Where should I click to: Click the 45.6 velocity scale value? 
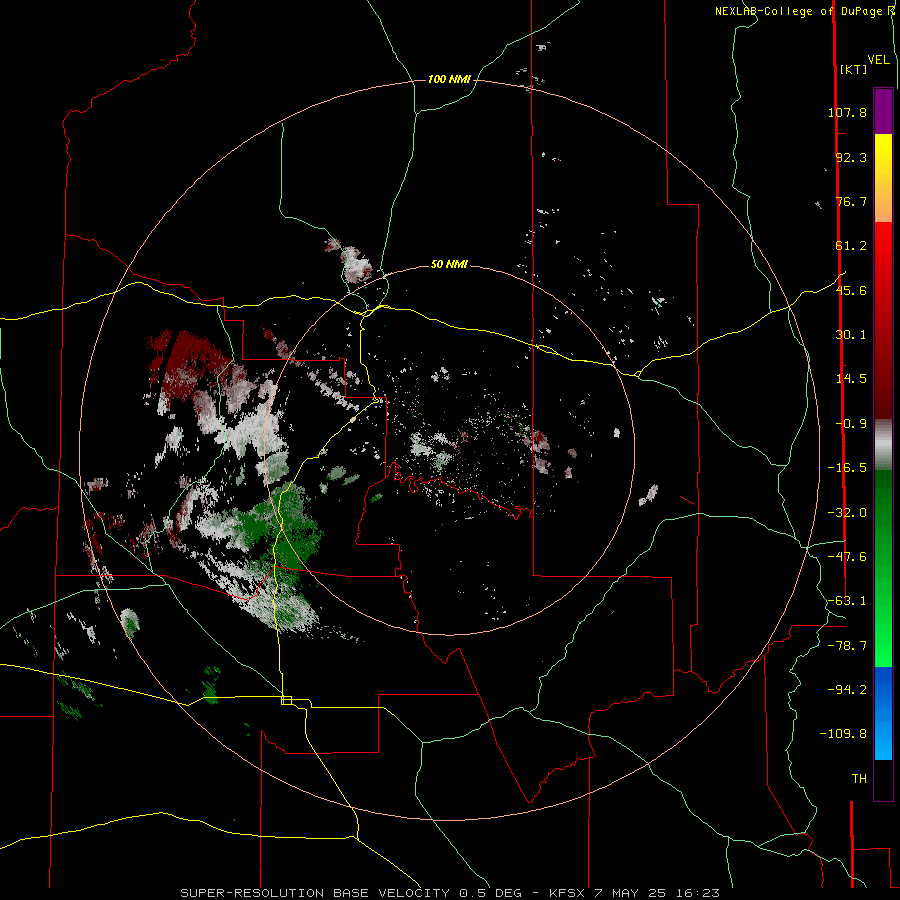coord(851,290)
